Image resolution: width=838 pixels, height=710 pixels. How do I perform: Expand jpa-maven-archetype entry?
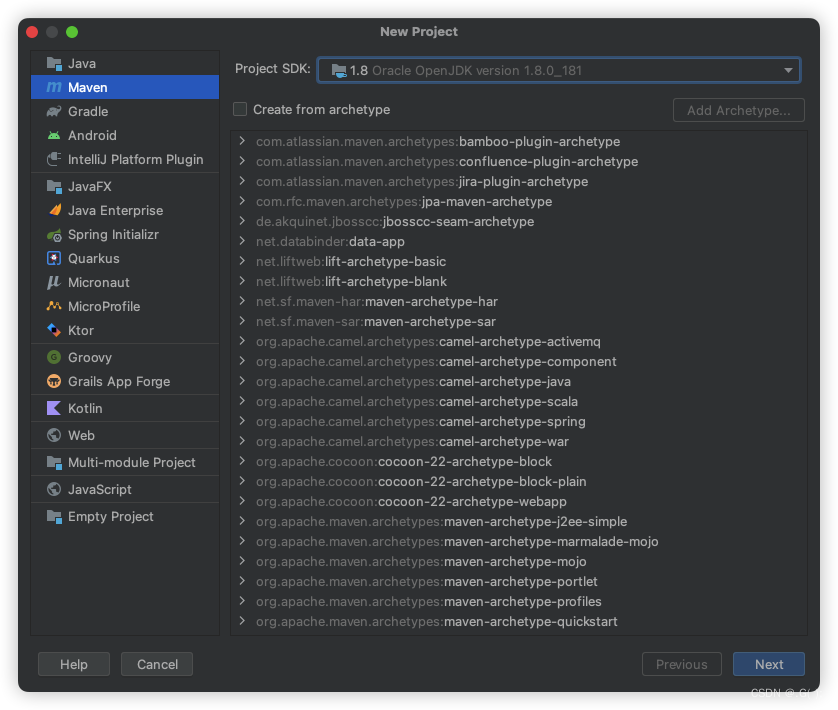(242, 201)
